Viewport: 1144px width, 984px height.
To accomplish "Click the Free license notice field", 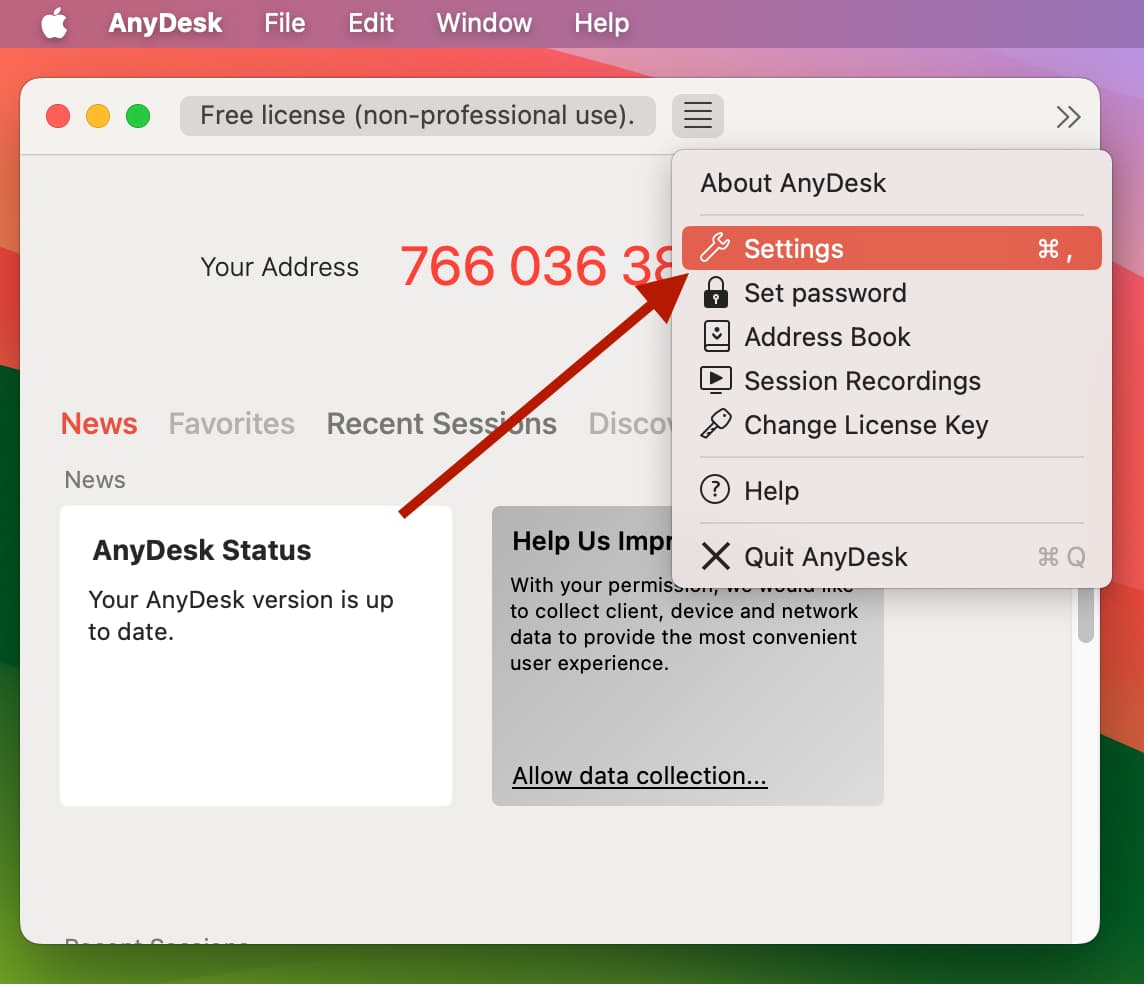I will (x=417, y=115).
